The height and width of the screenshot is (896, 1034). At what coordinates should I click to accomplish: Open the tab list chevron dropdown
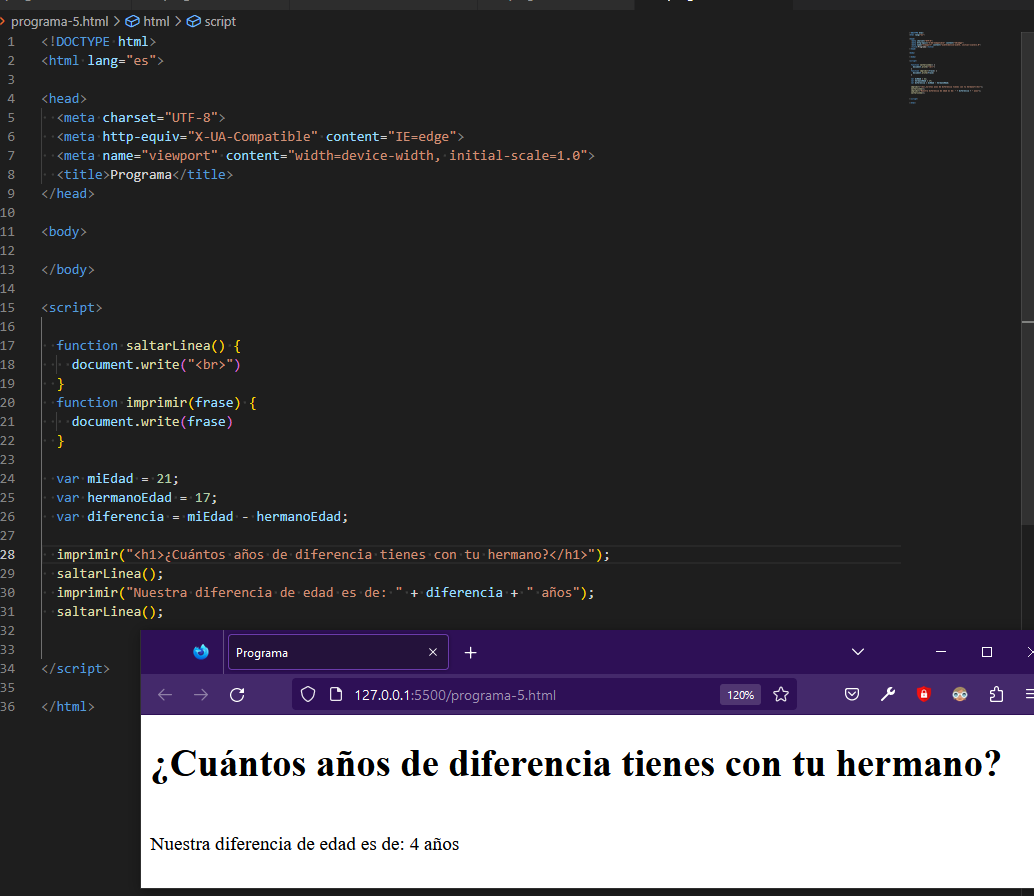point(857,651)
